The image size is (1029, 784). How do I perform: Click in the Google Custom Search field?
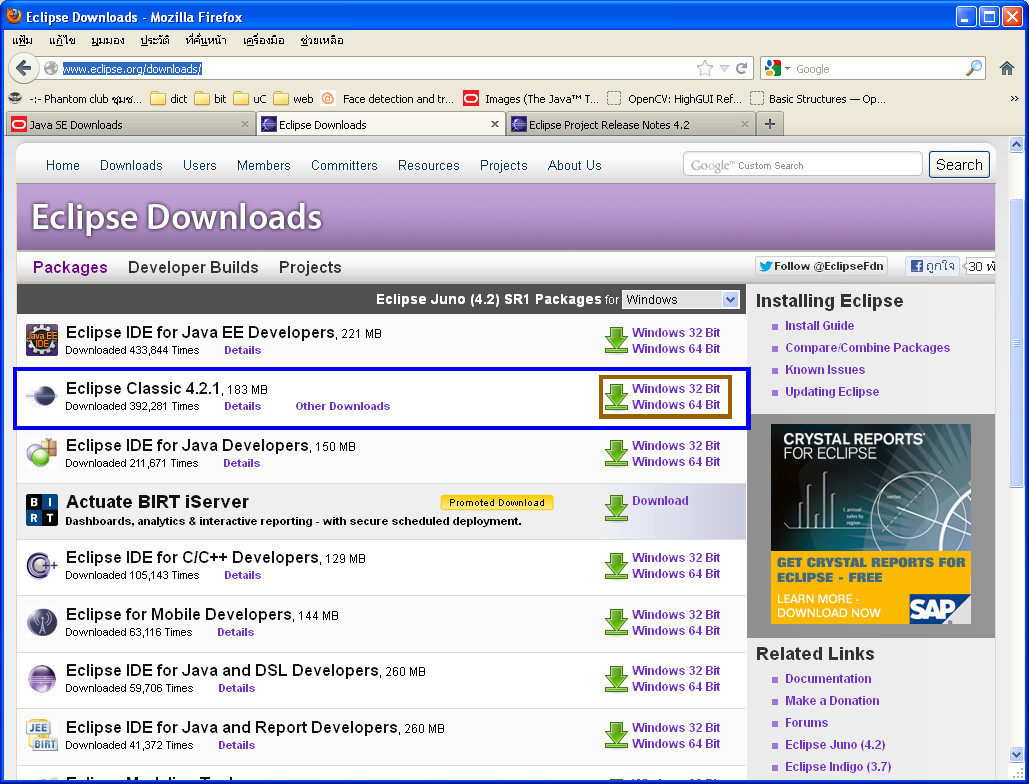coord(803,165)
